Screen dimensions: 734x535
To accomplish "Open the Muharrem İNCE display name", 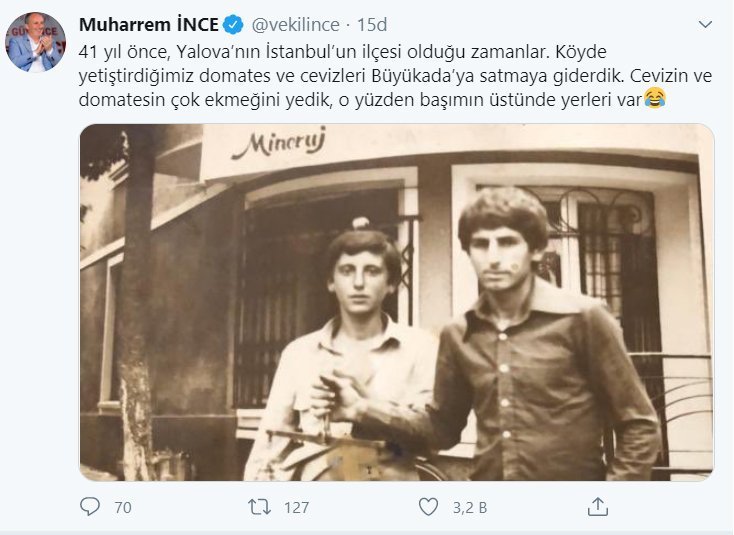I will pos(149,25).
